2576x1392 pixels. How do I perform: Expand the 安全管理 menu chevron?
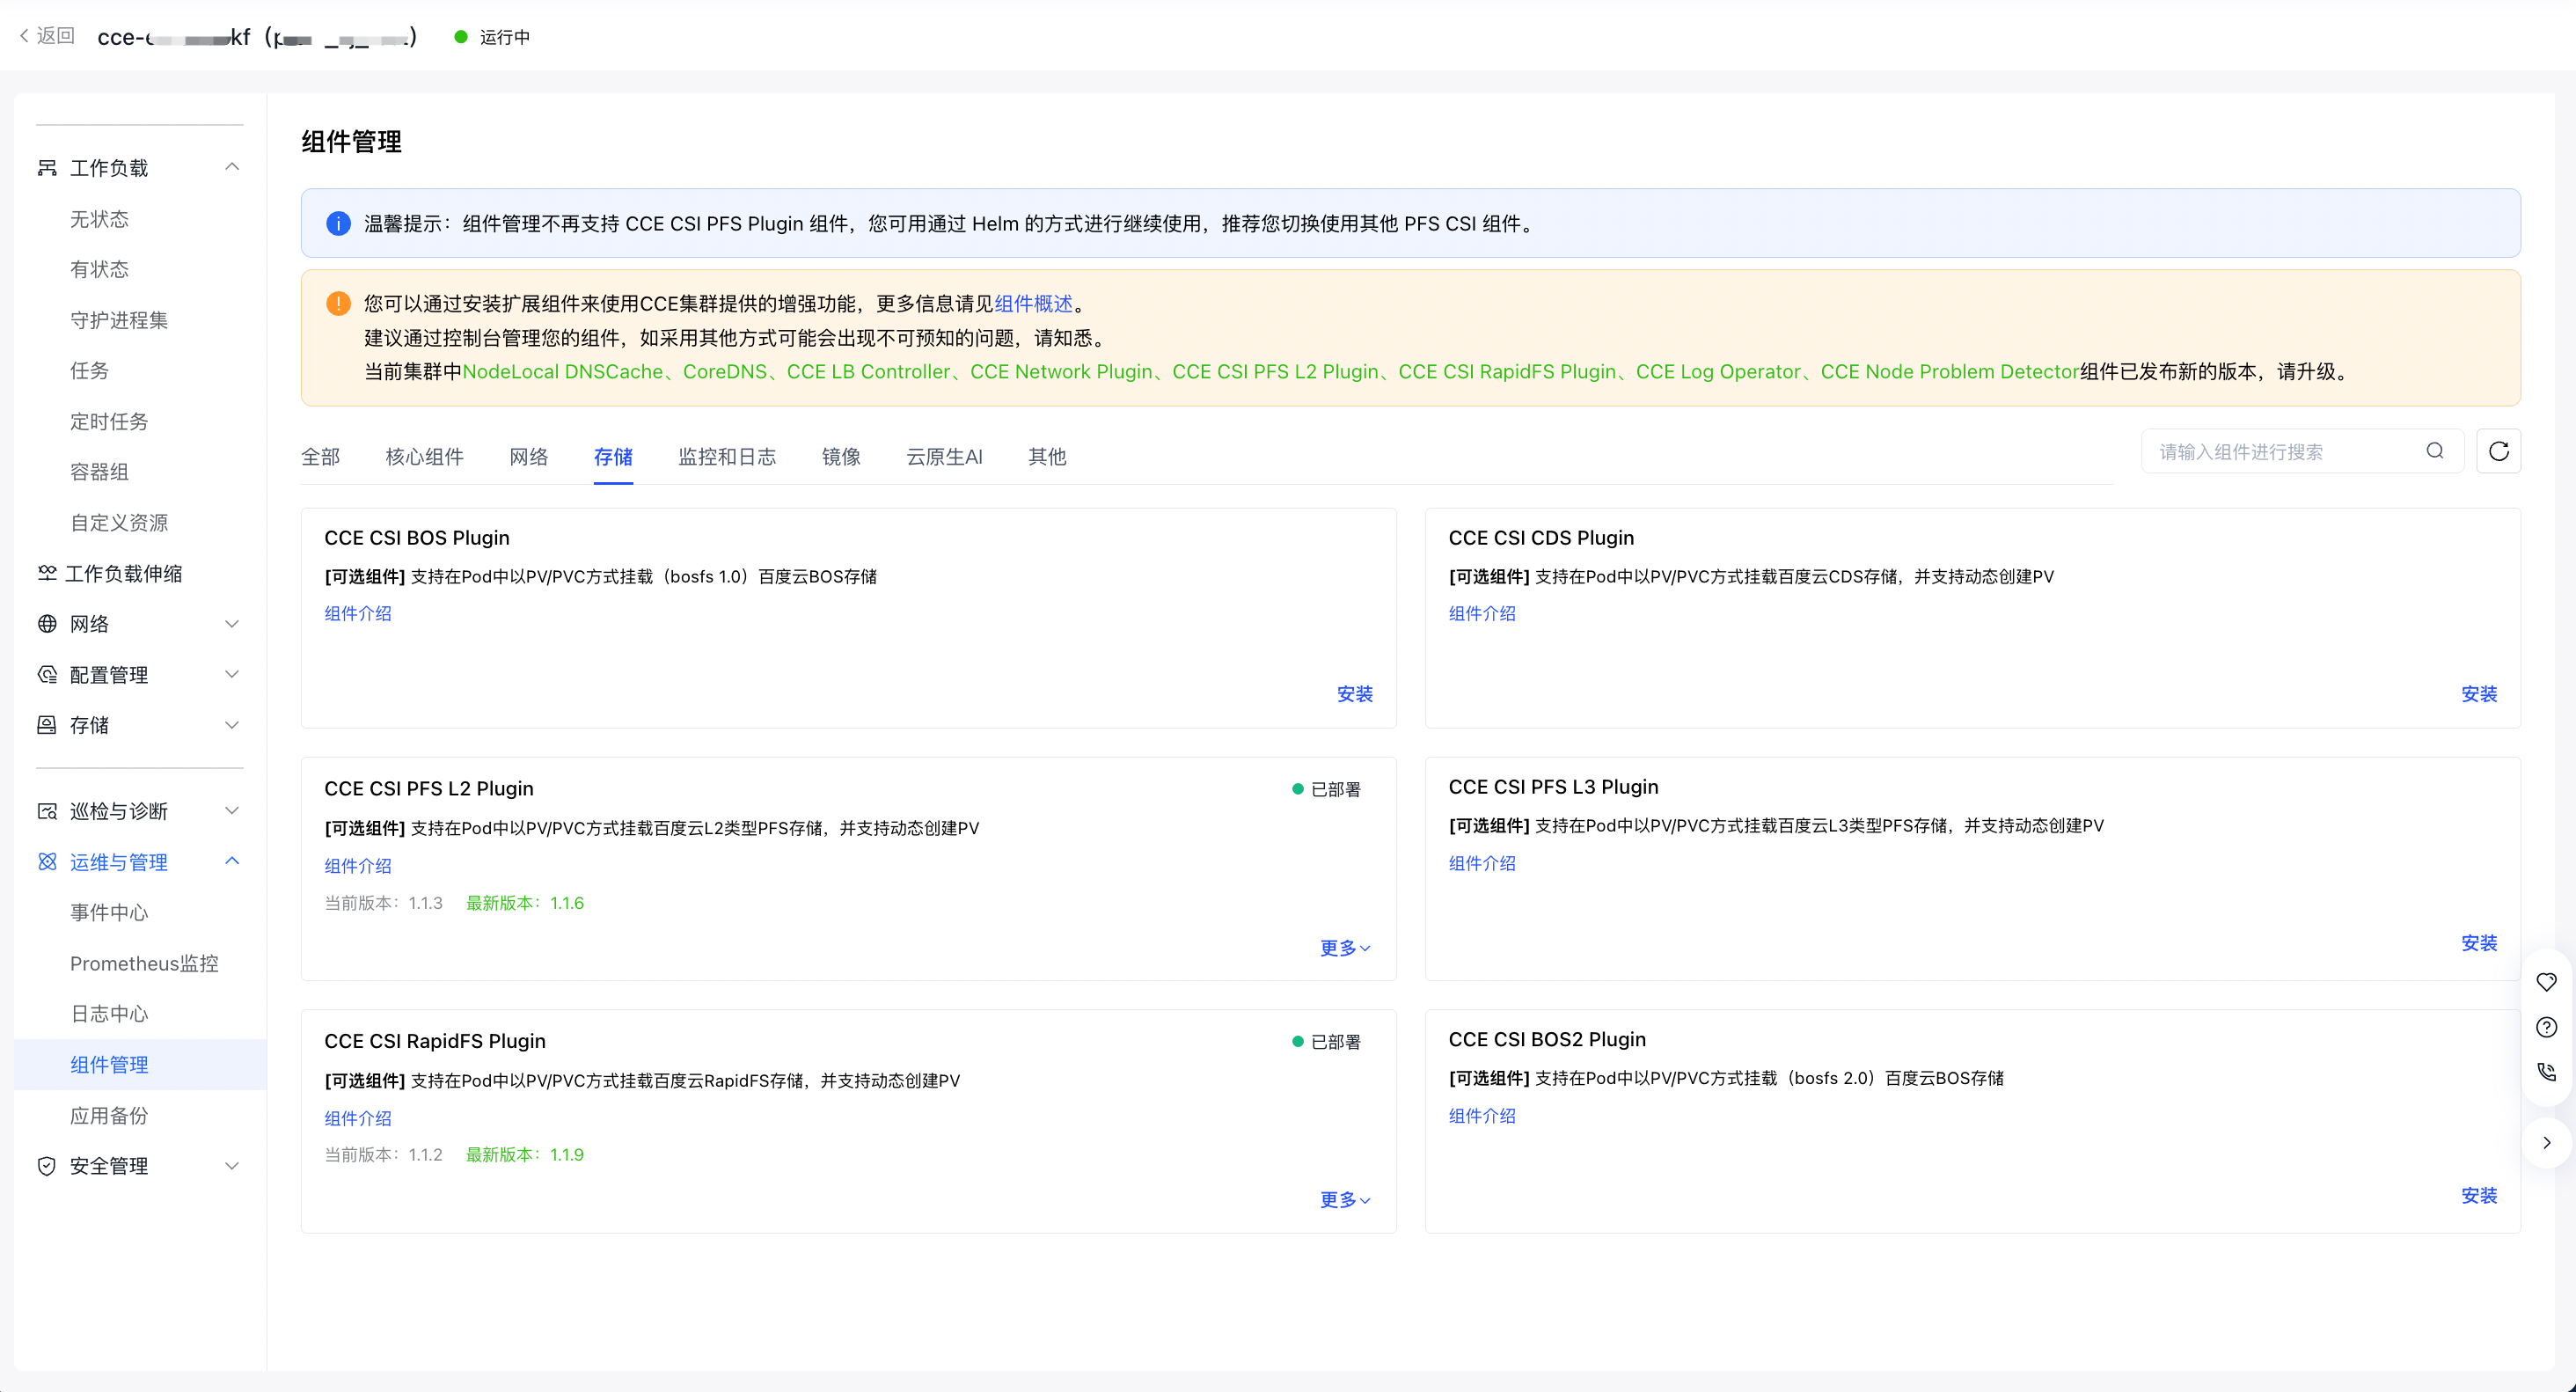(232, 1166)
